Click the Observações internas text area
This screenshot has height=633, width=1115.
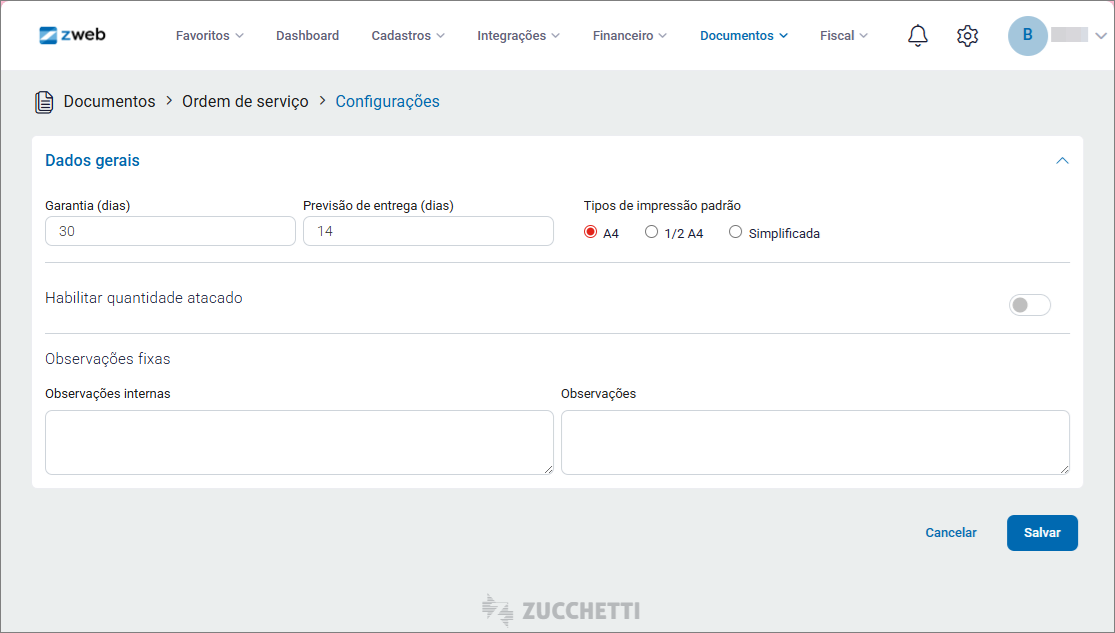pos(298,442)
